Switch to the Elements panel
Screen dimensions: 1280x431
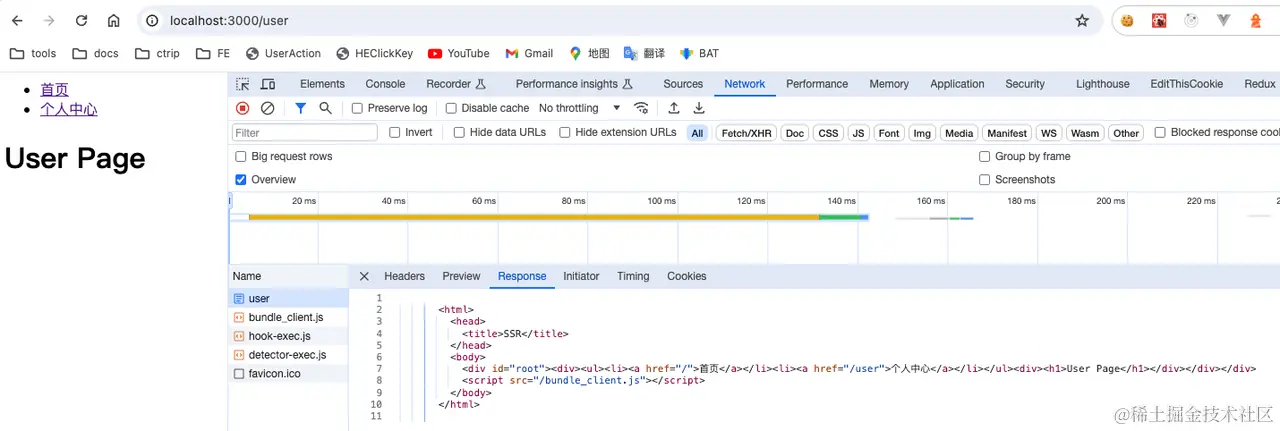coord(322,84)
